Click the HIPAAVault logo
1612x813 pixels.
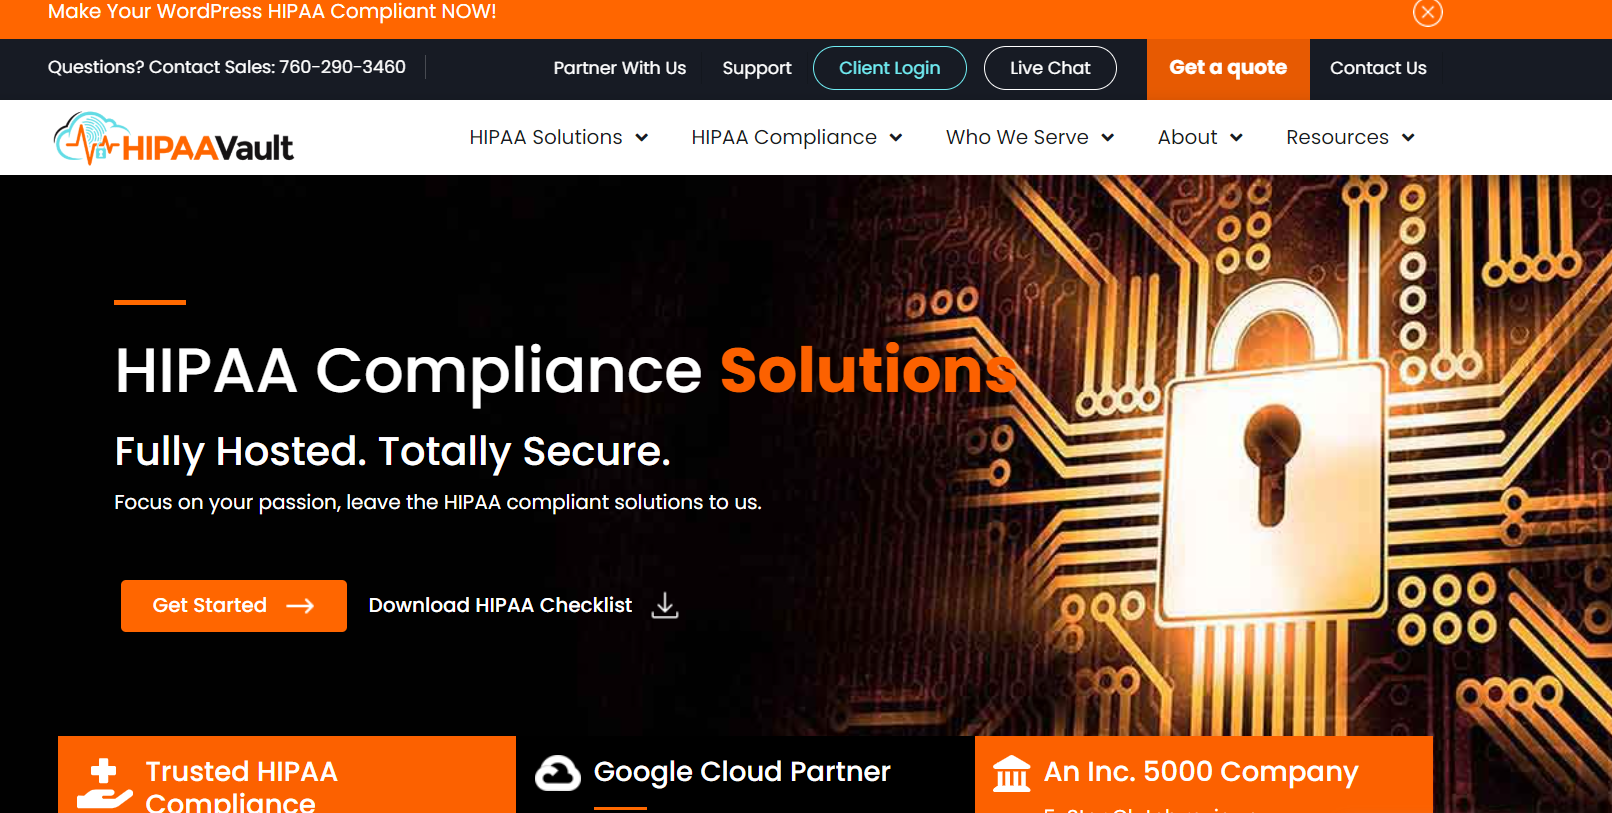[173, 139]
